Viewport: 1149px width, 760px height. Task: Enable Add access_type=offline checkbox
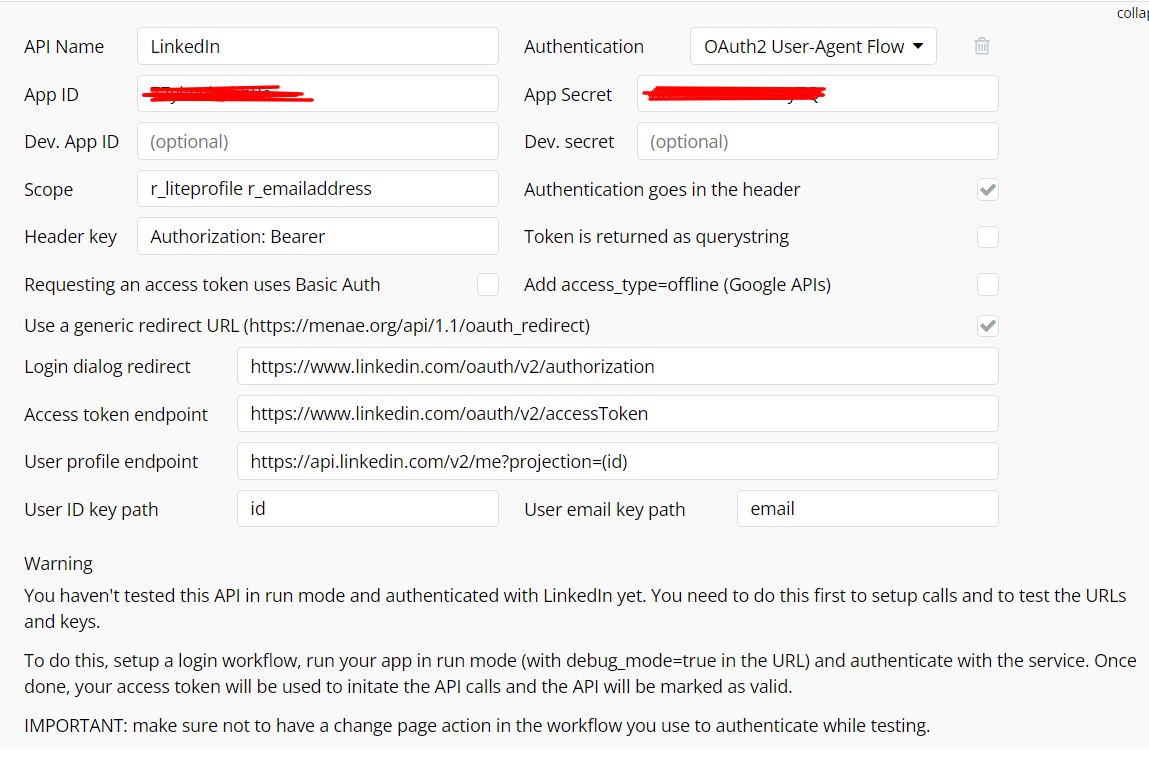(987, 284)
